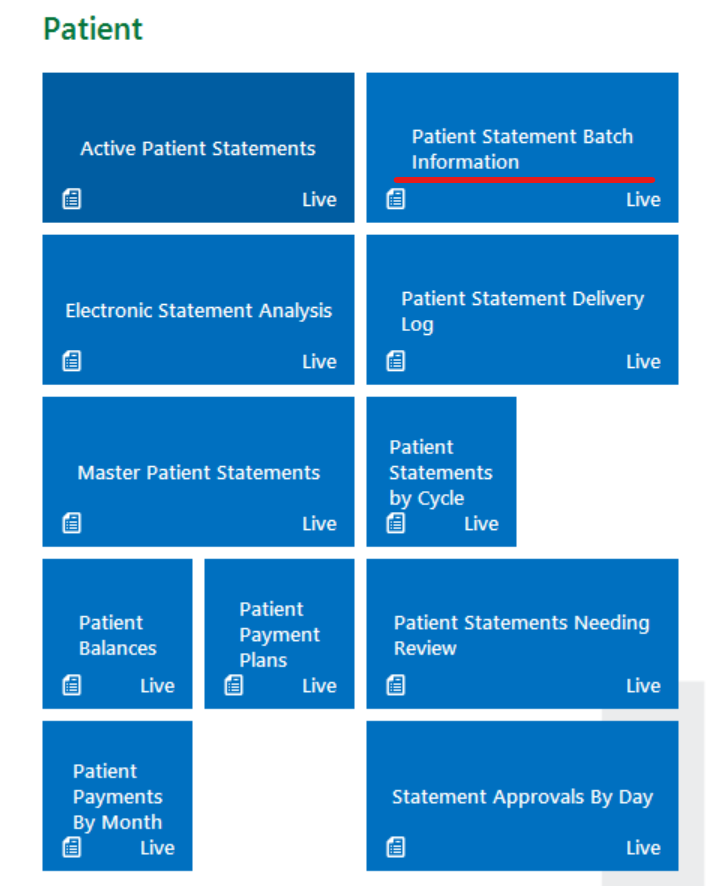Click the report icon on Patient Balances tile
Viewport: 707px width, 886px height.
point(72,685)
